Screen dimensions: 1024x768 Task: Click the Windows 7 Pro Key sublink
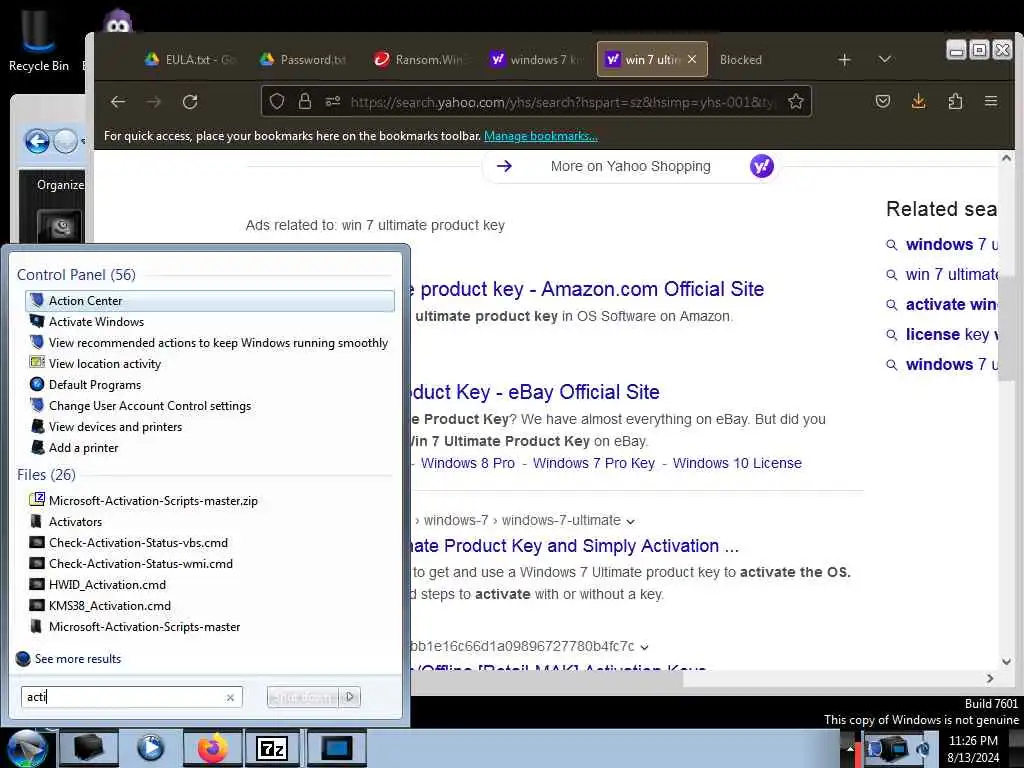594,463
